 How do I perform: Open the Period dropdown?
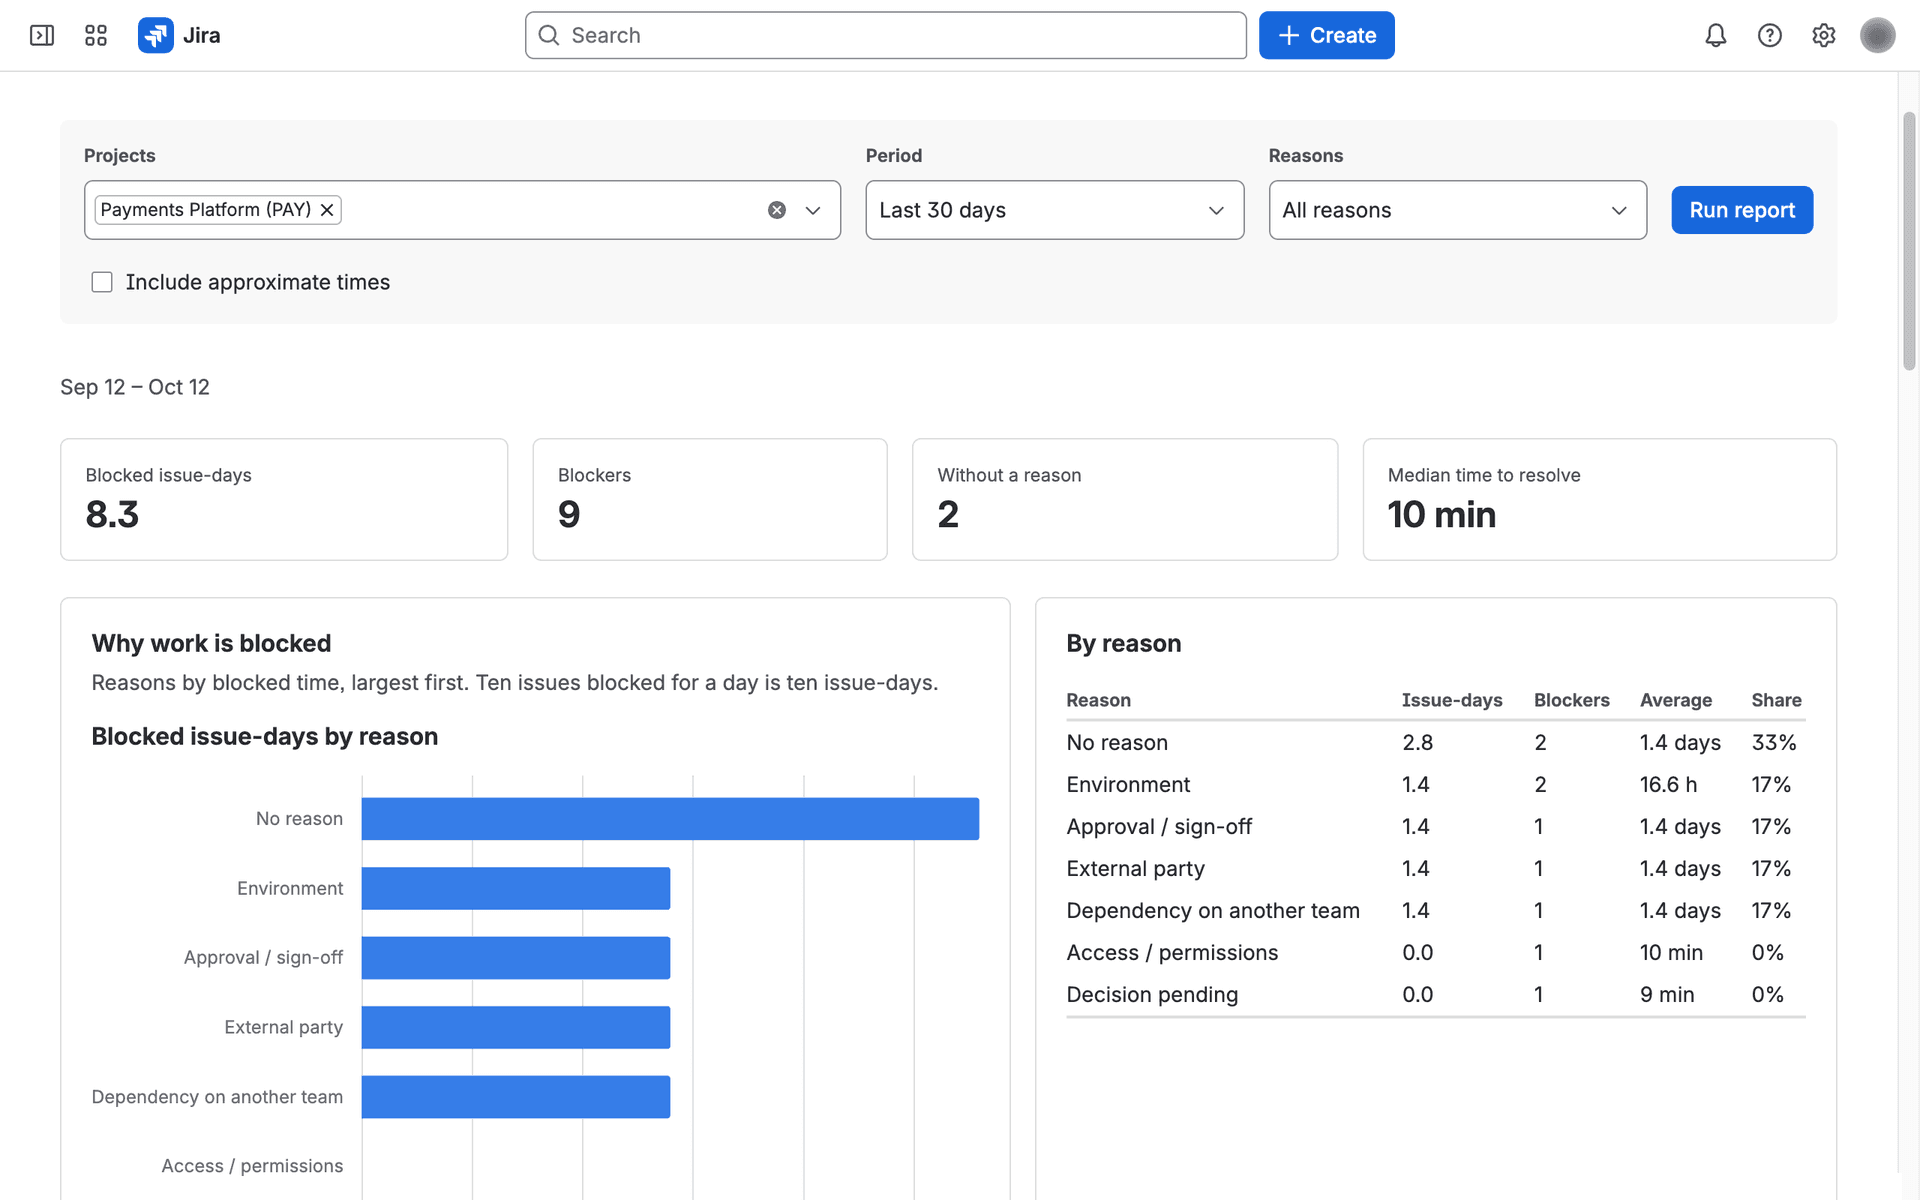[1055, 210]
